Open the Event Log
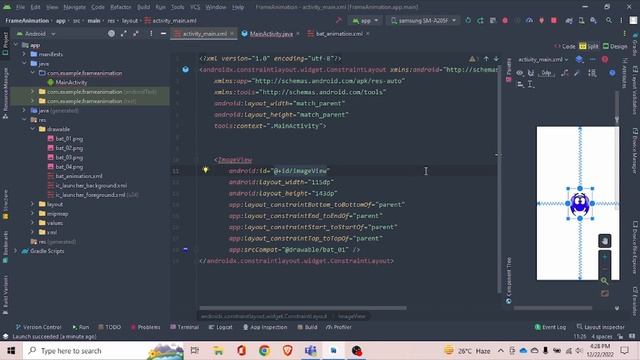Viewport: 640px width, 360px height. click(550, 327)
